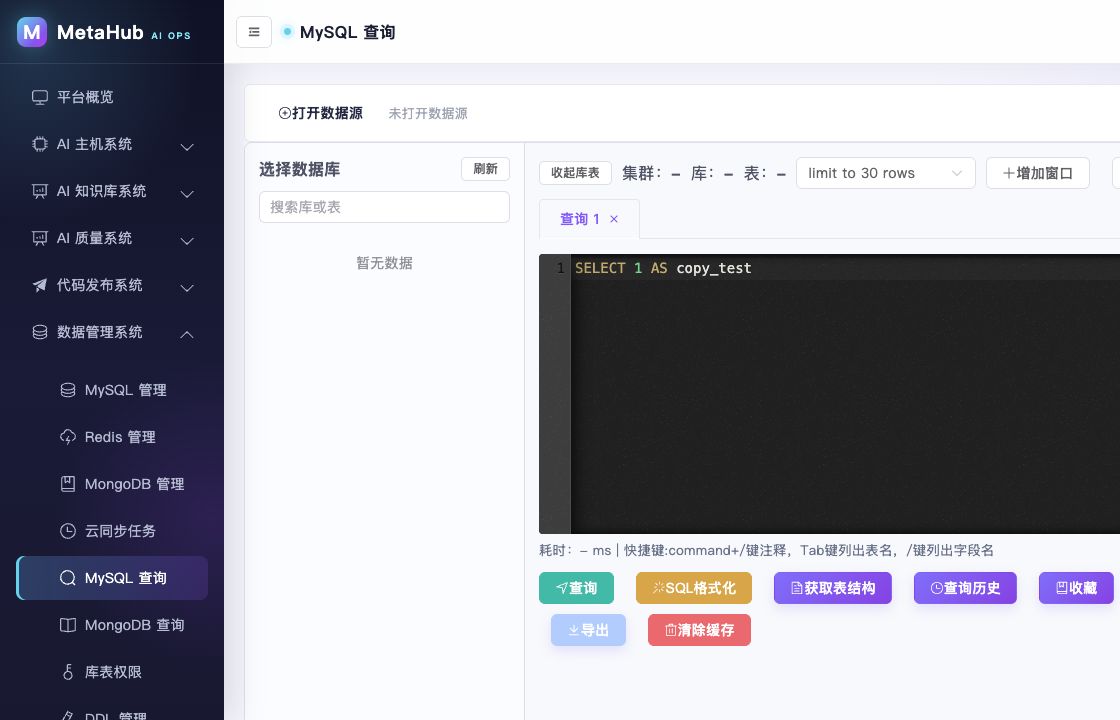Click the 未打开数据源 status text
This screenshot has width=1120, height=720.
click(428, 113)
